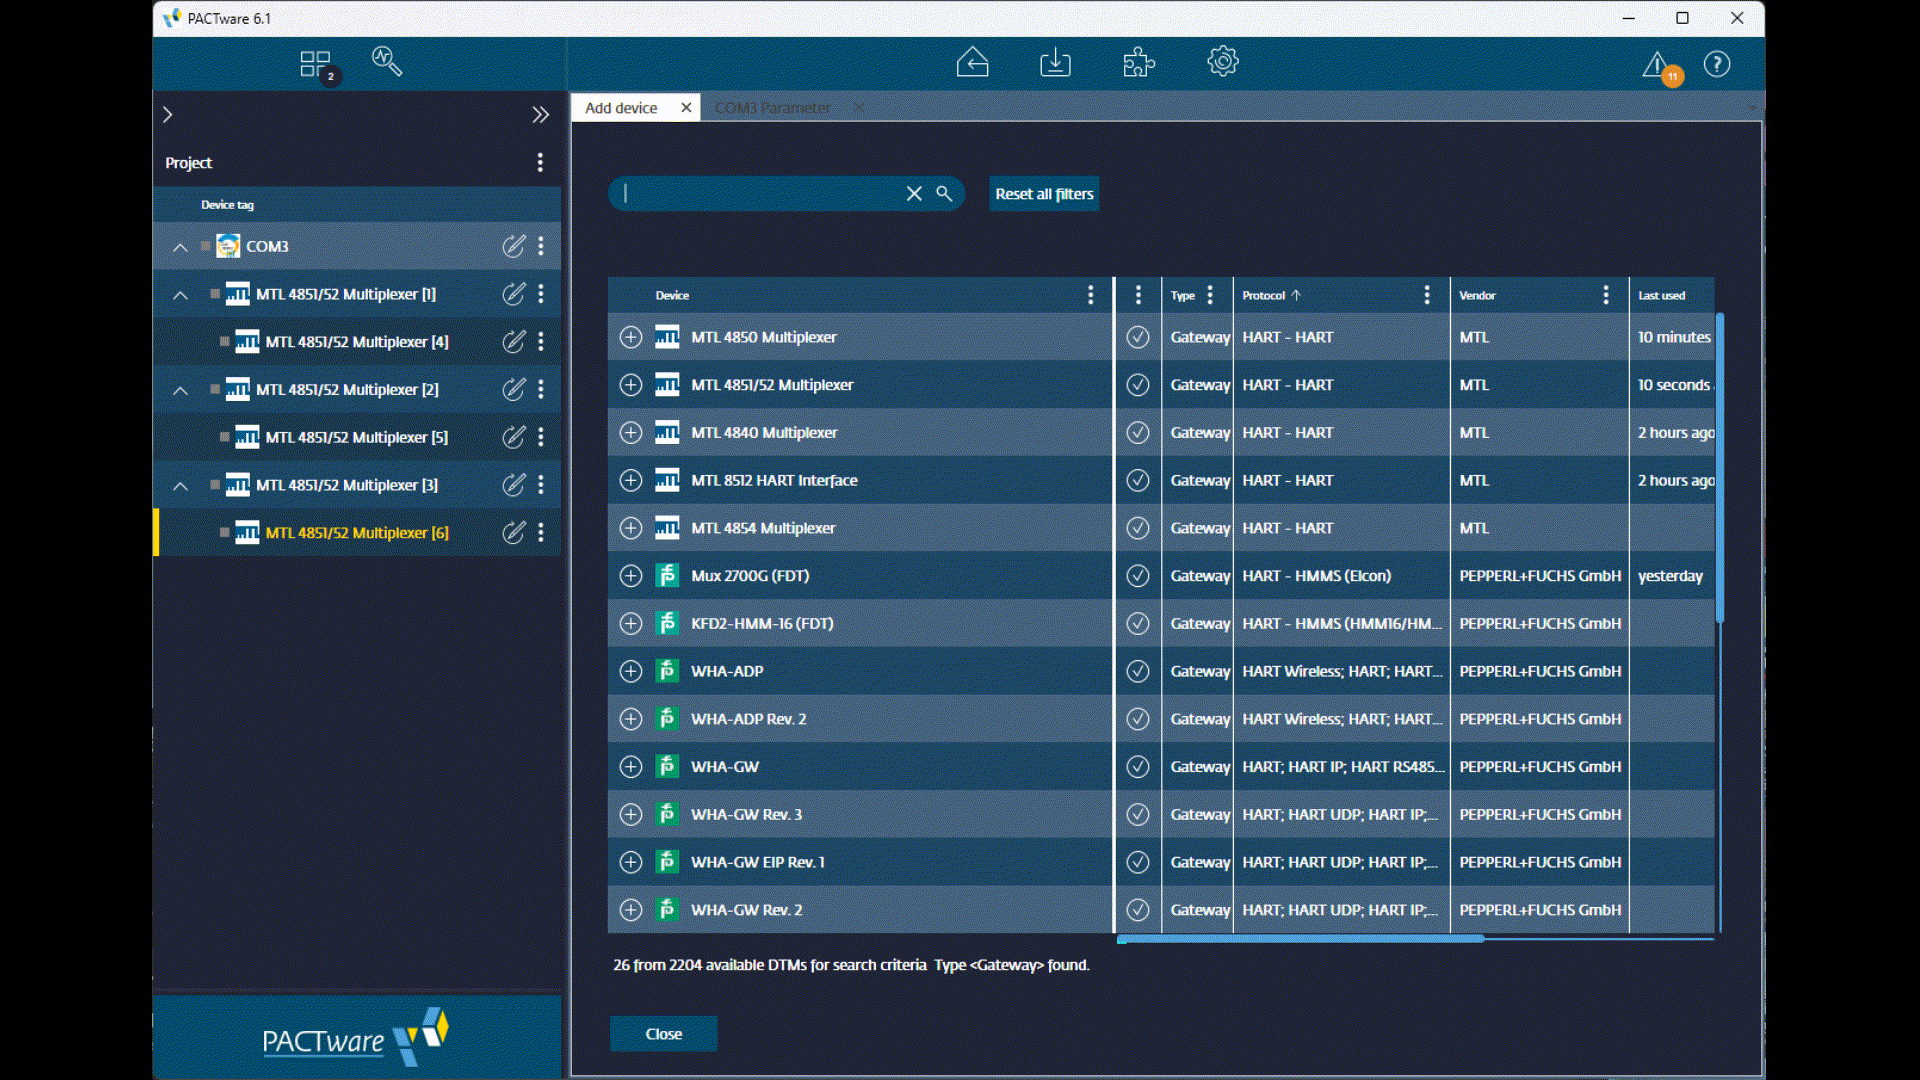Click the connect icon for MTL 4851/52 Multiplexer [1]

click(513, 294)
